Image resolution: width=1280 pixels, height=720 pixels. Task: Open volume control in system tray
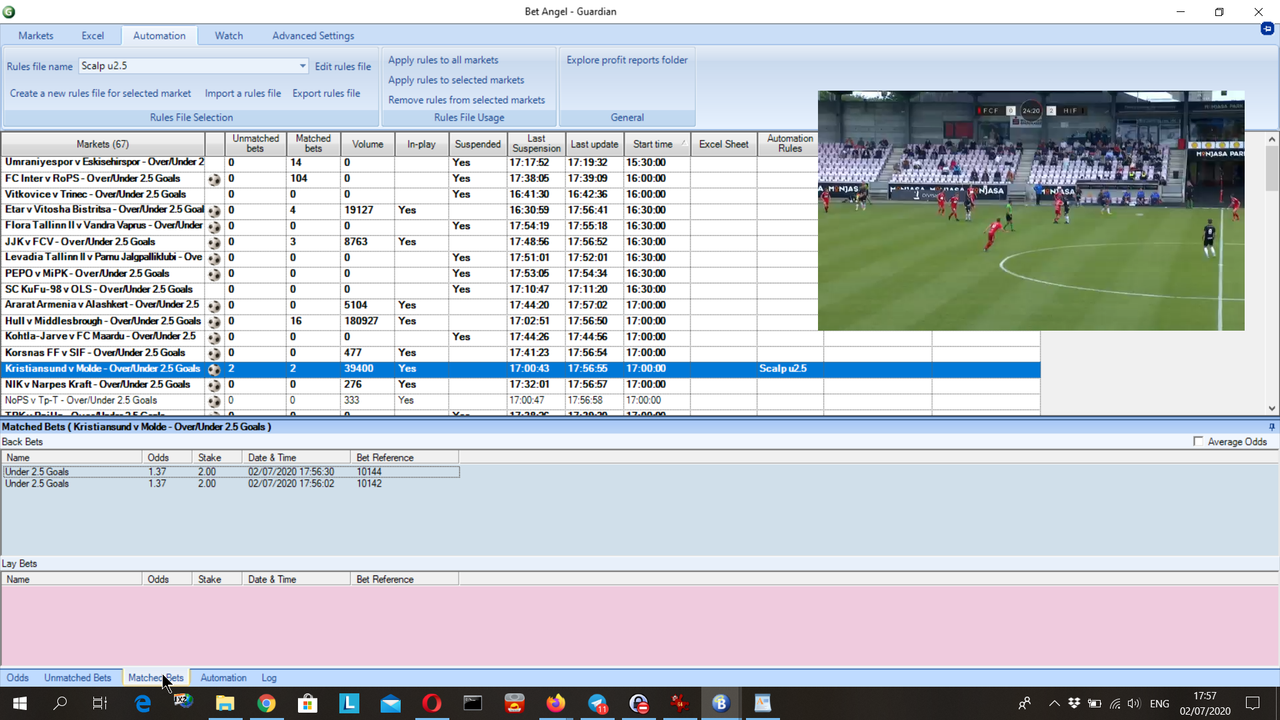point(1133,703)
